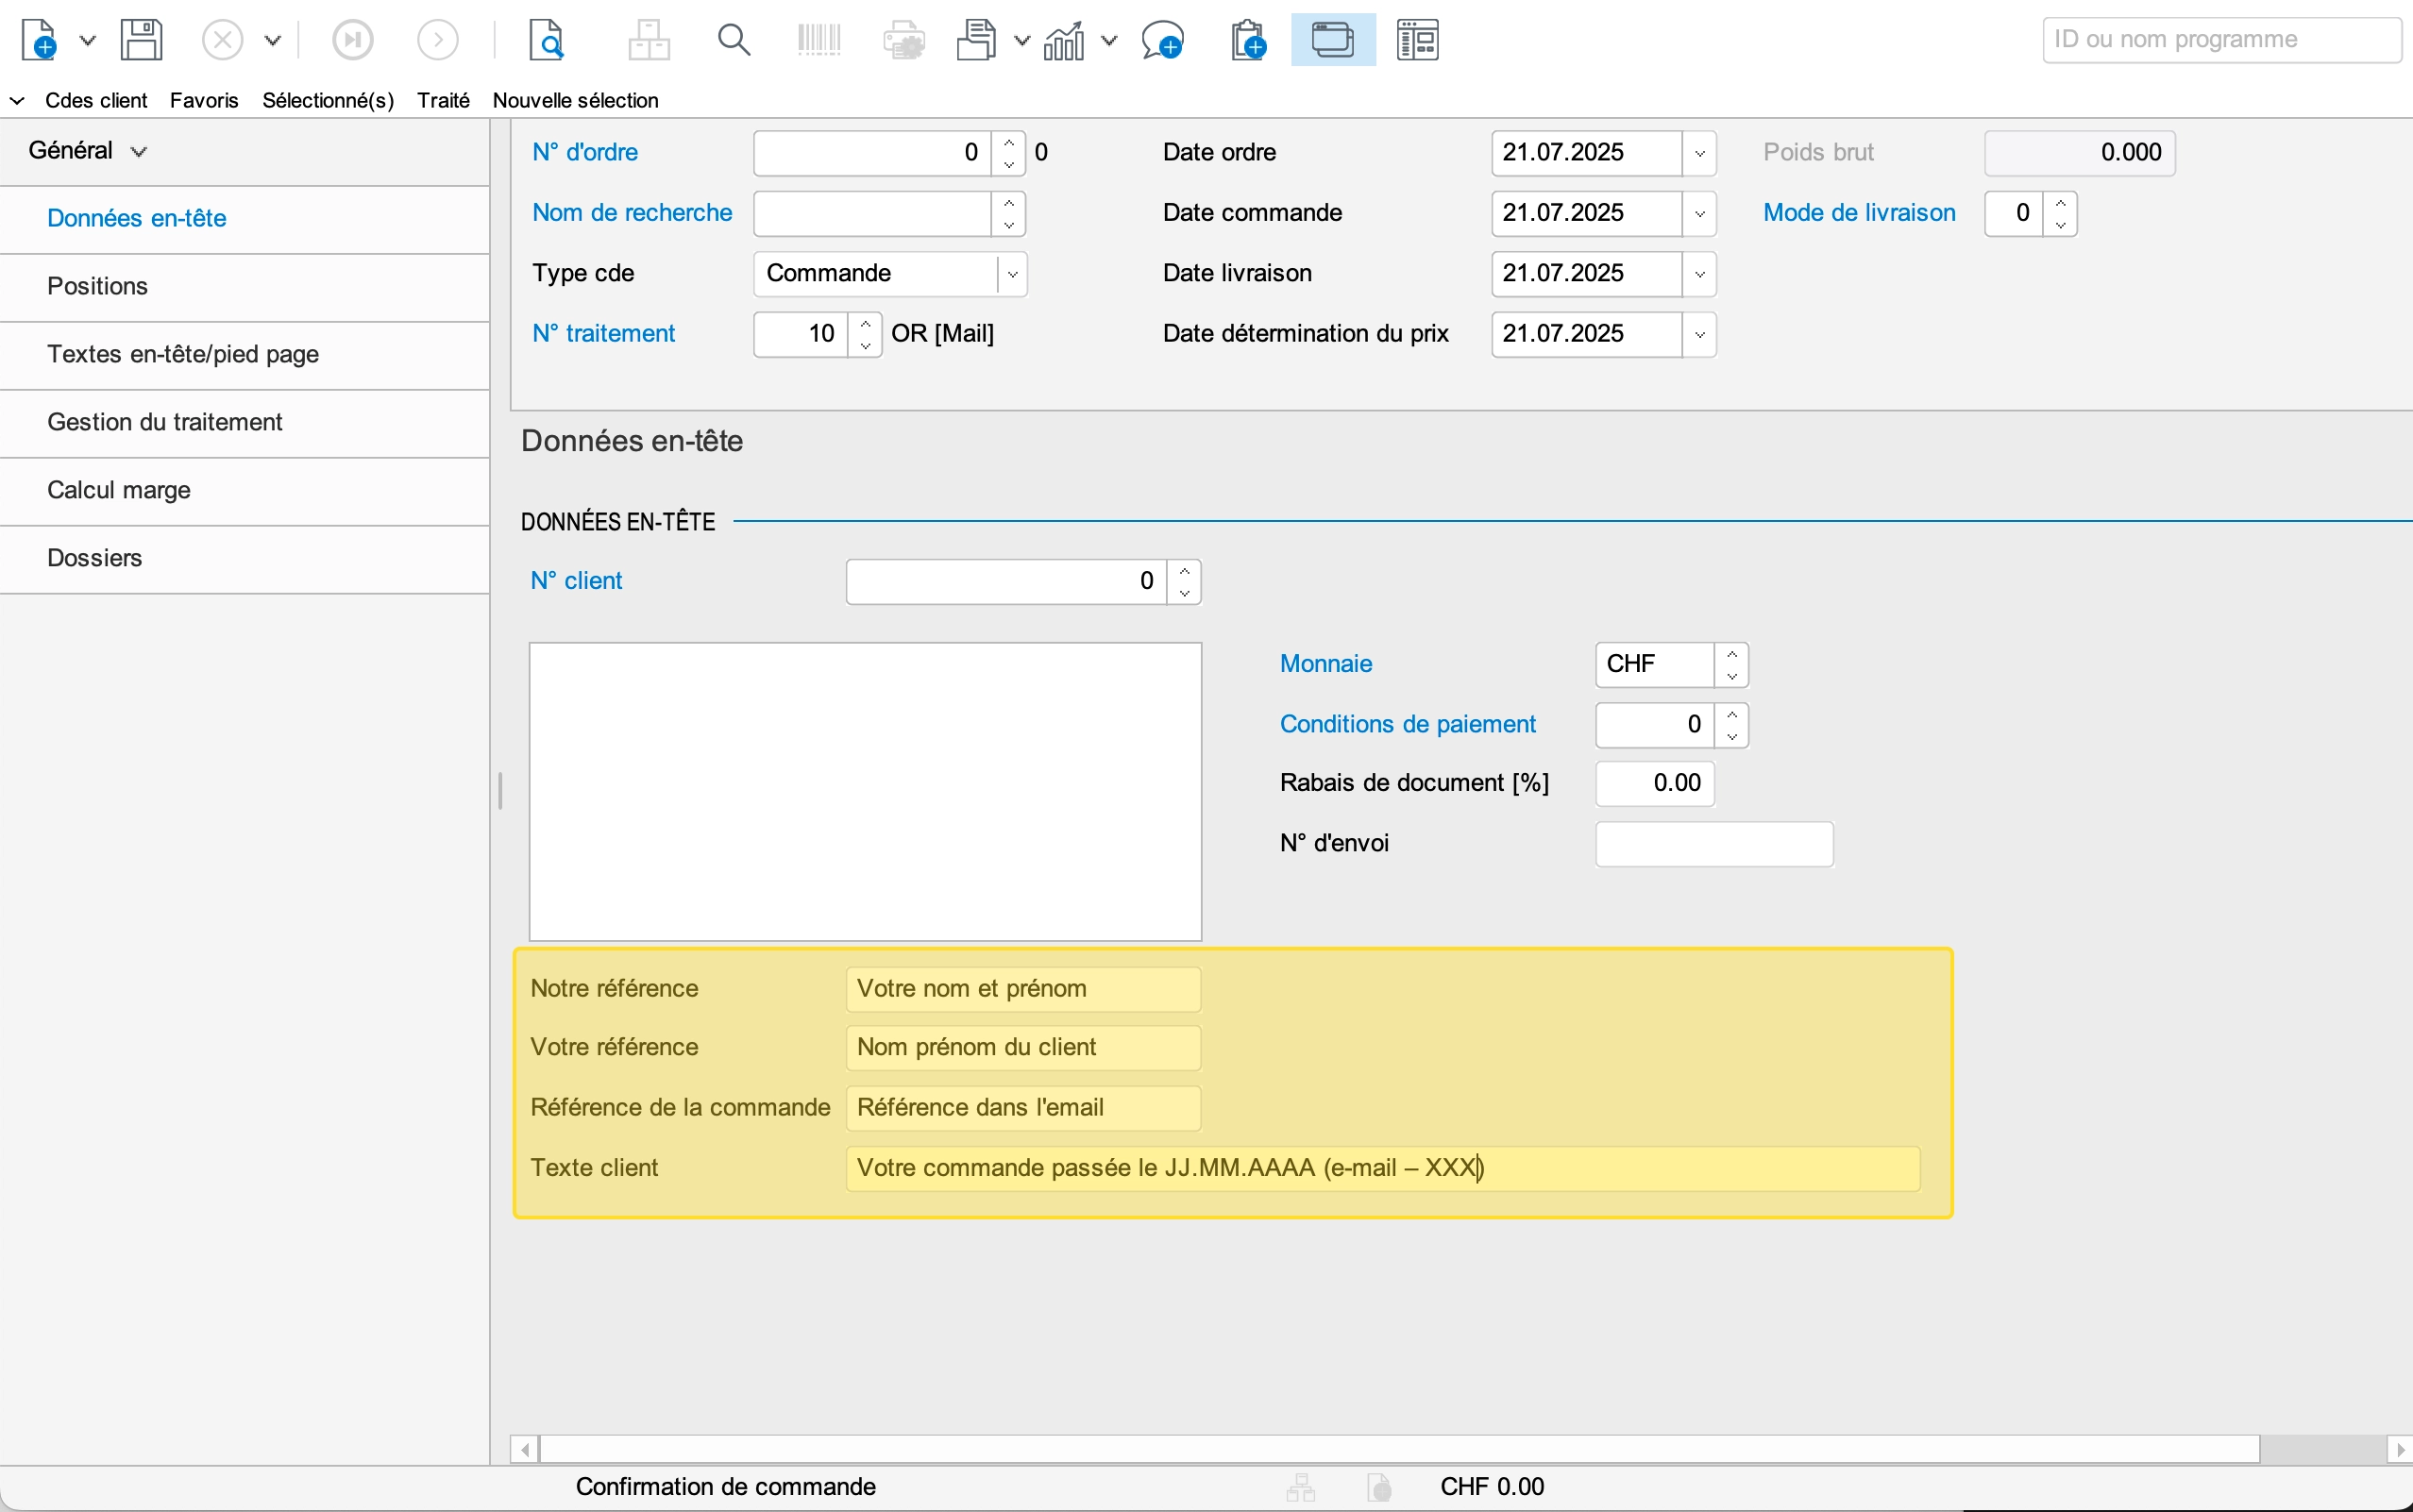Open the Positions section in sidebar
The height and width of the screenshot is (1512, 2413).
coord(98,286)
